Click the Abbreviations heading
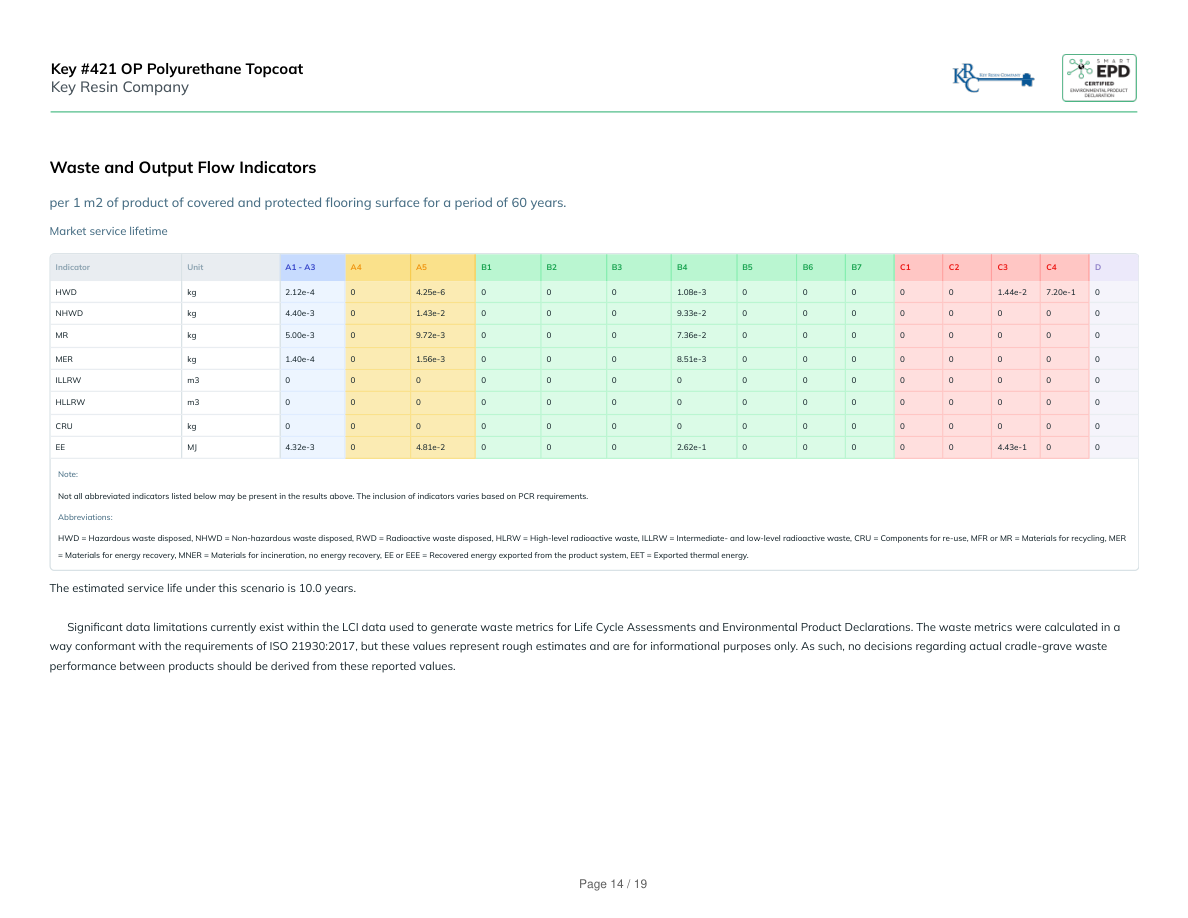The image size is (1188, 918). tap(85, 517)
